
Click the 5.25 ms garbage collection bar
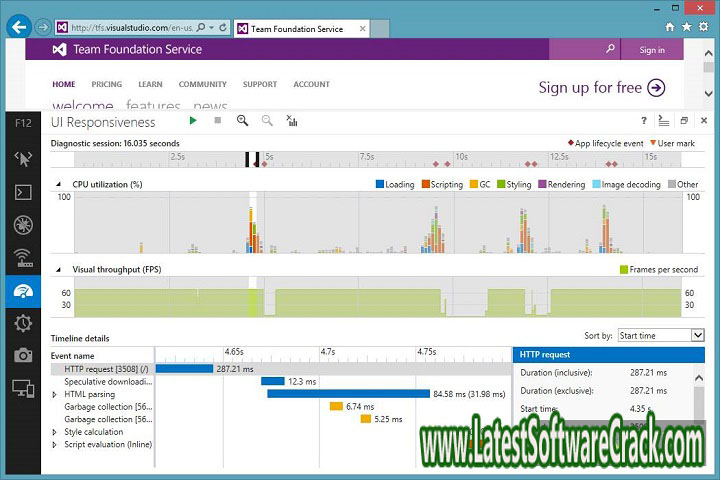(x=366, y=419)
